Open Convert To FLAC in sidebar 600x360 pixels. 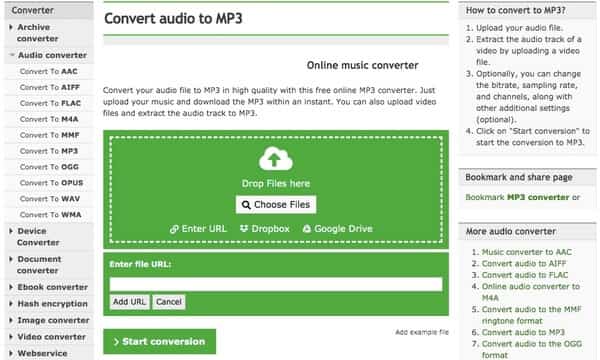point(50,103)
